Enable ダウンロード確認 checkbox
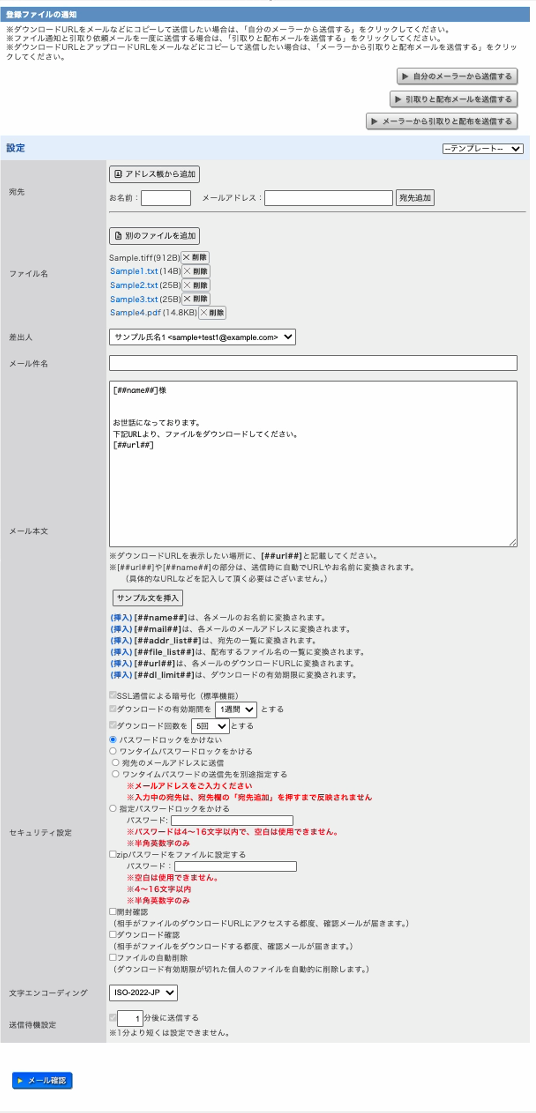 [113, 935]
